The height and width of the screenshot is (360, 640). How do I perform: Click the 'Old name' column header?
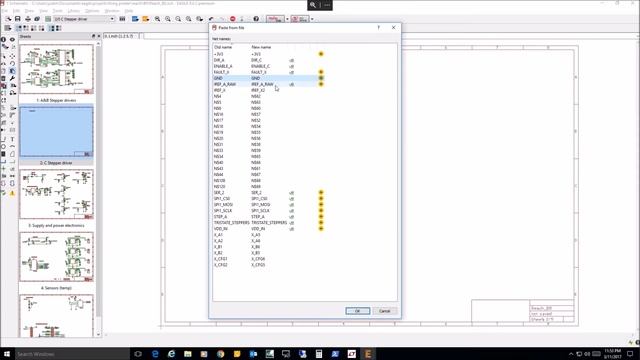(x=223, y=47)
